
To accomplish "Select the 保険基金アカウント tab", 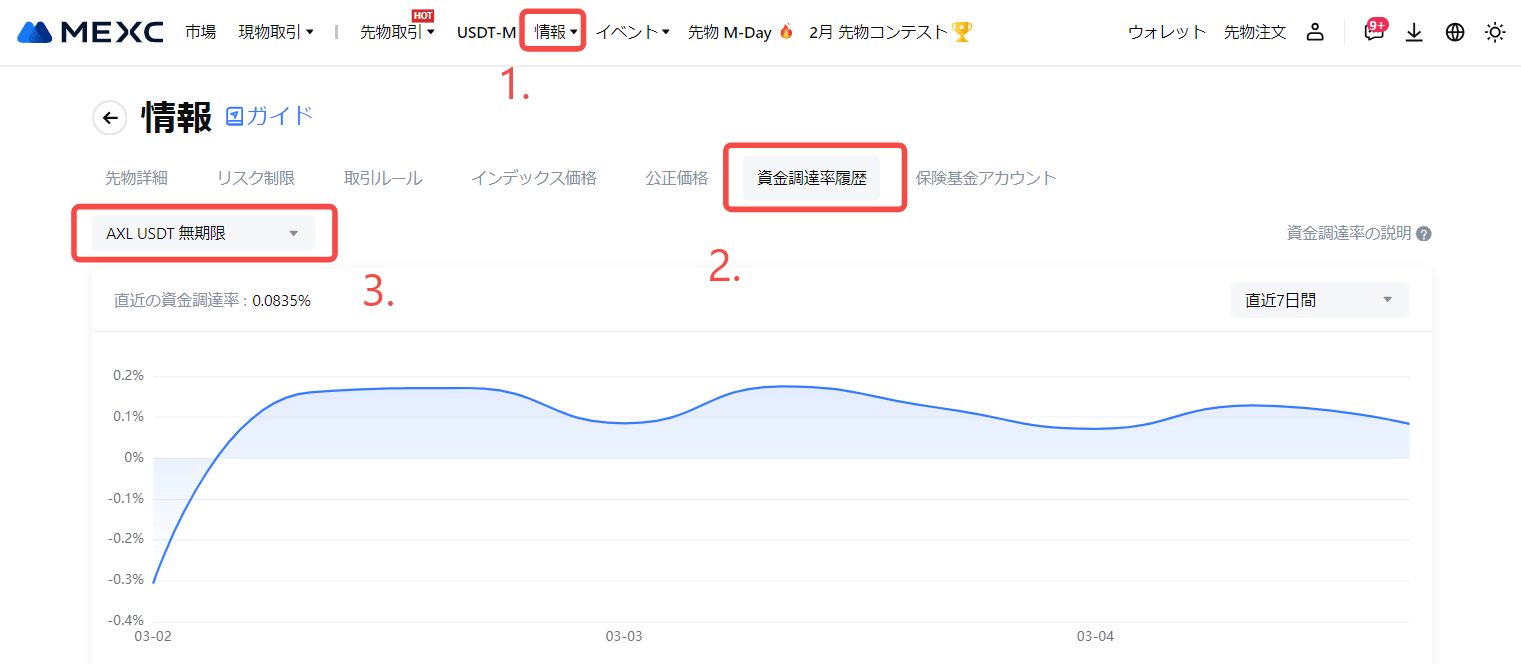I will coord(986,178).
